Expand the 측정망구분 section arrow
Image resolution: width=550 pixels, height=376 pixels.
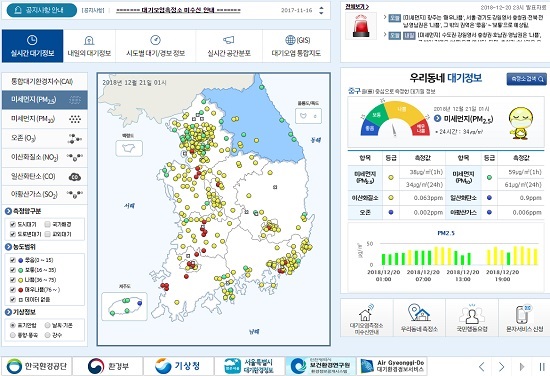[8, 211]
